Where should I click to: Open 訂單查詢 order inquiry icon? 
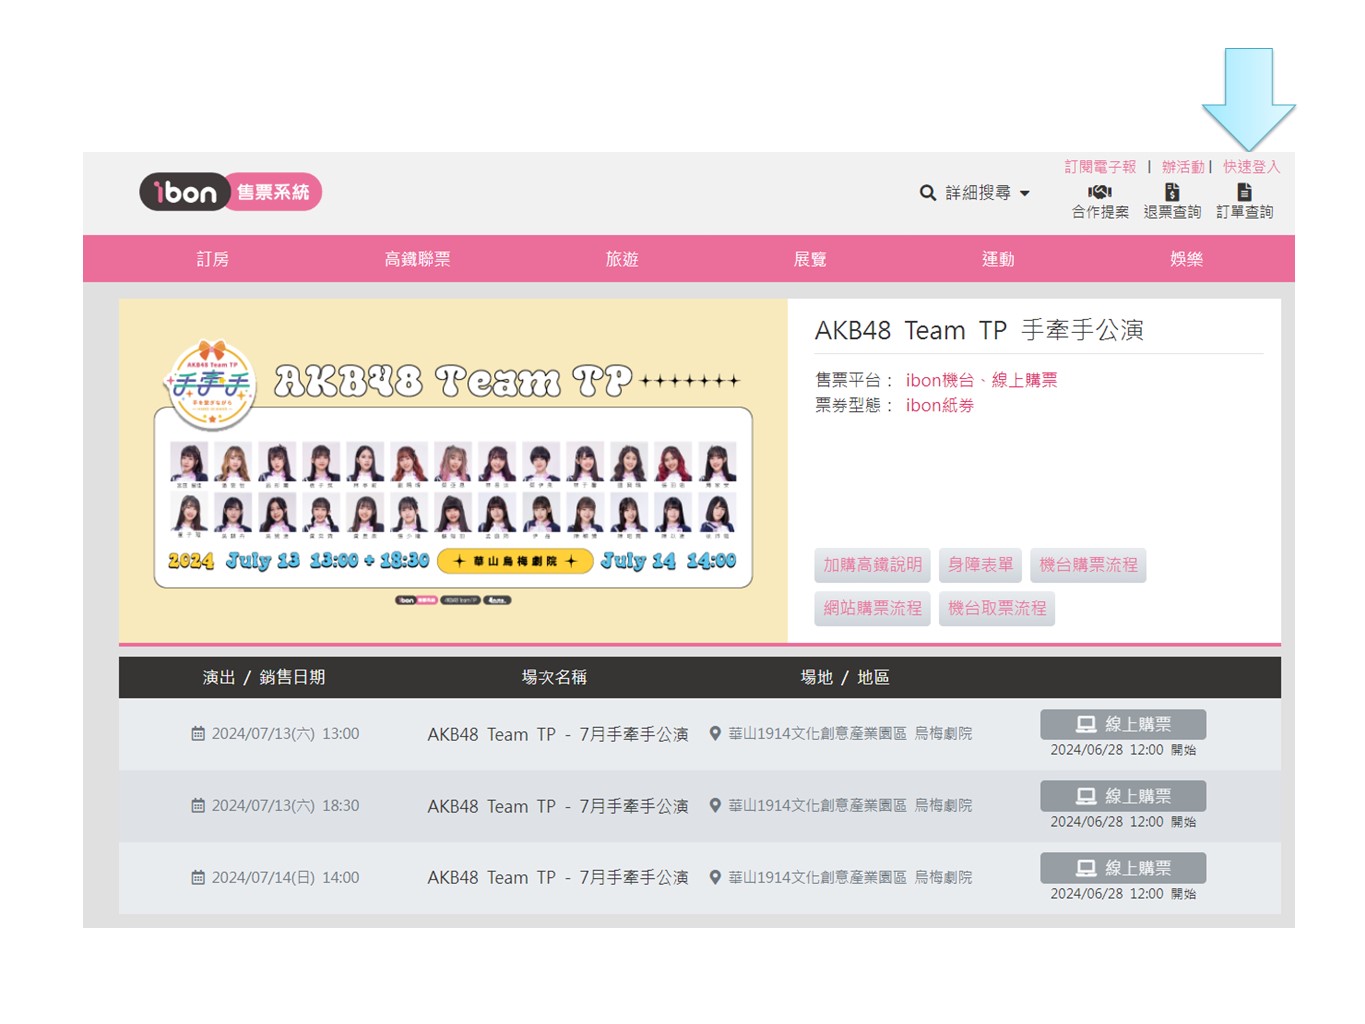click(1244, 192)
